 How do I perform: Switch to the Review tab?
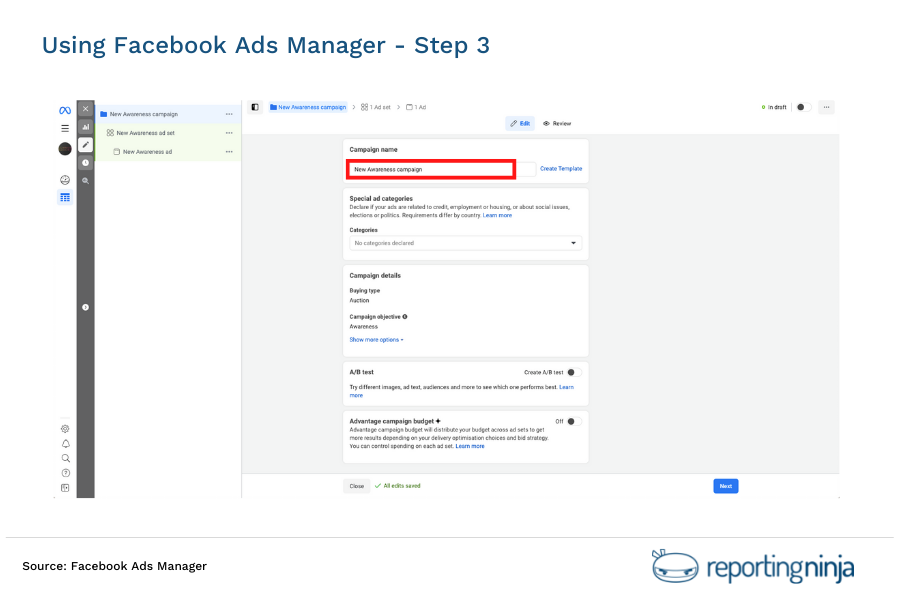point(557,123)
